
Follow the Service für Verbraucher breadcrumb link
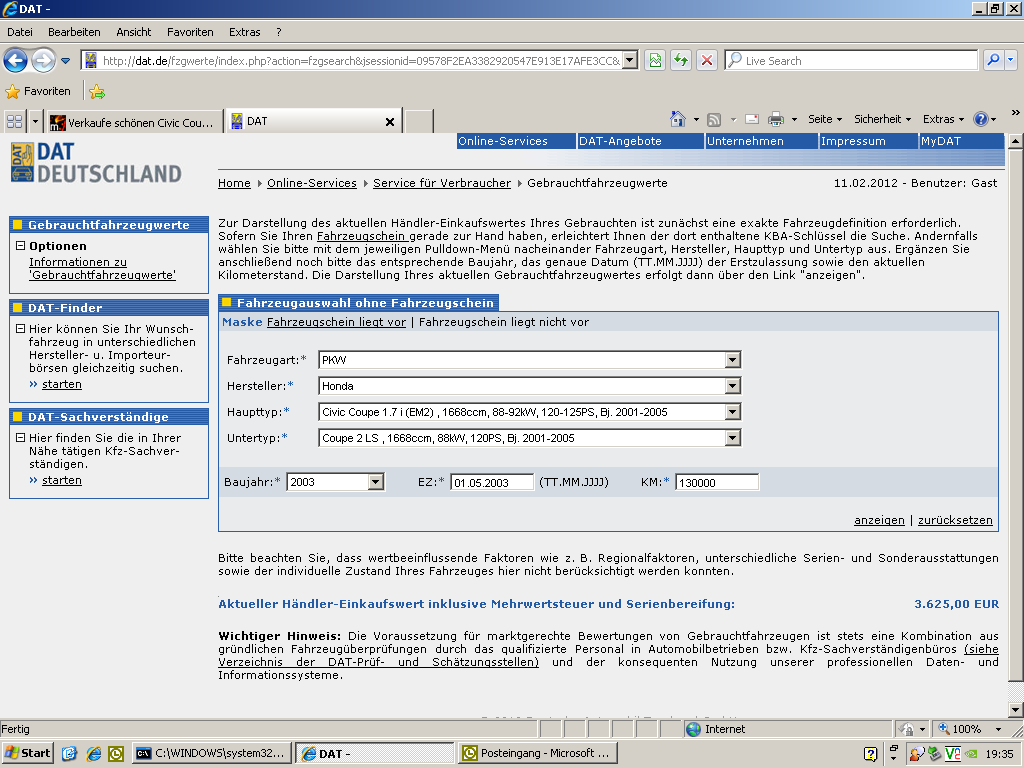point(441,183)
